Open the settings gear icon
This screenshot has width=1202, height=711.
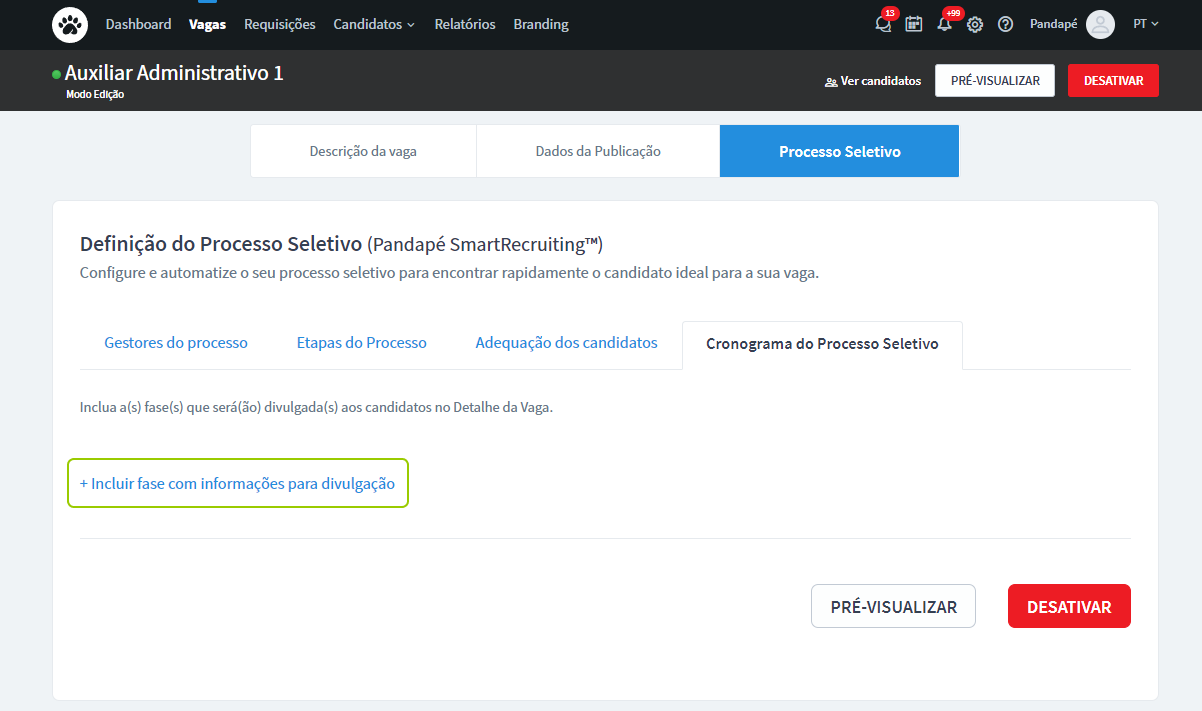click(975, 24)
